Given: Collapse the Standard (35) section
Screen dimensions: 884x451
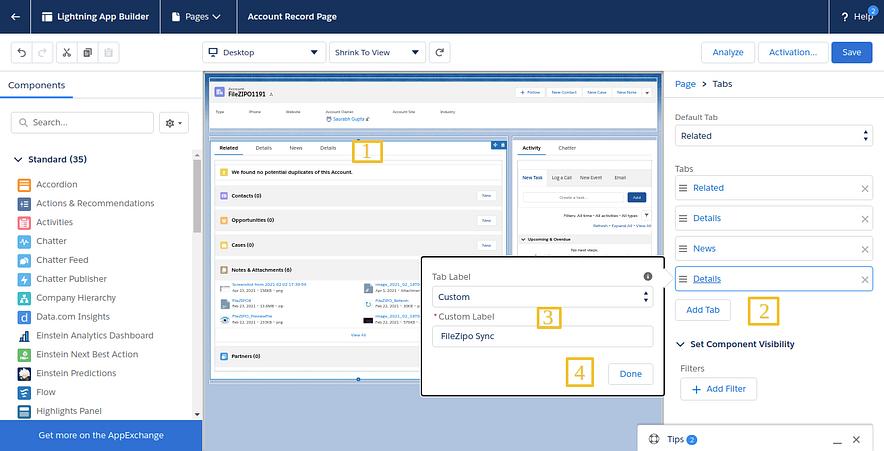Looking at the screenshot, I should point(18,160).
